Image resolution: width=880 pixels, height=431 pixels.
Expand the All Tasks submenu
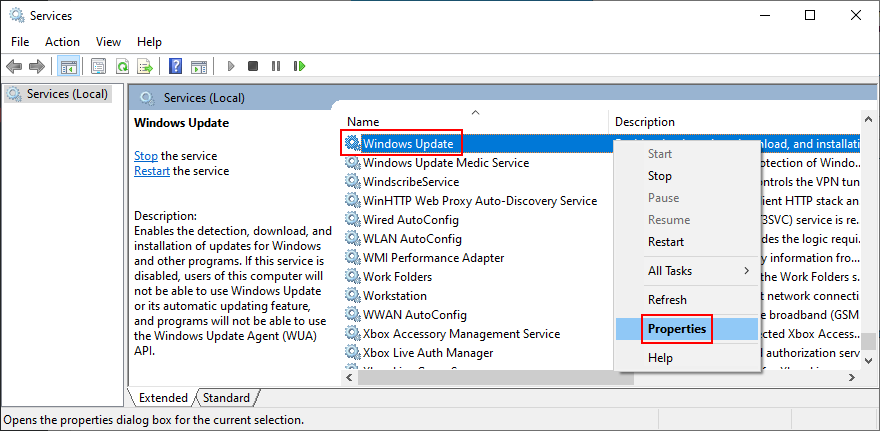(697, 271)
